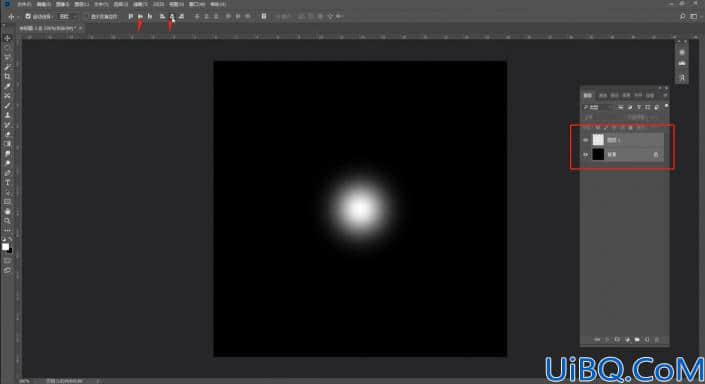Hide the Background layer with its eye icon
The height and width of the screenshot is (384, 705).
click(585, 155)
